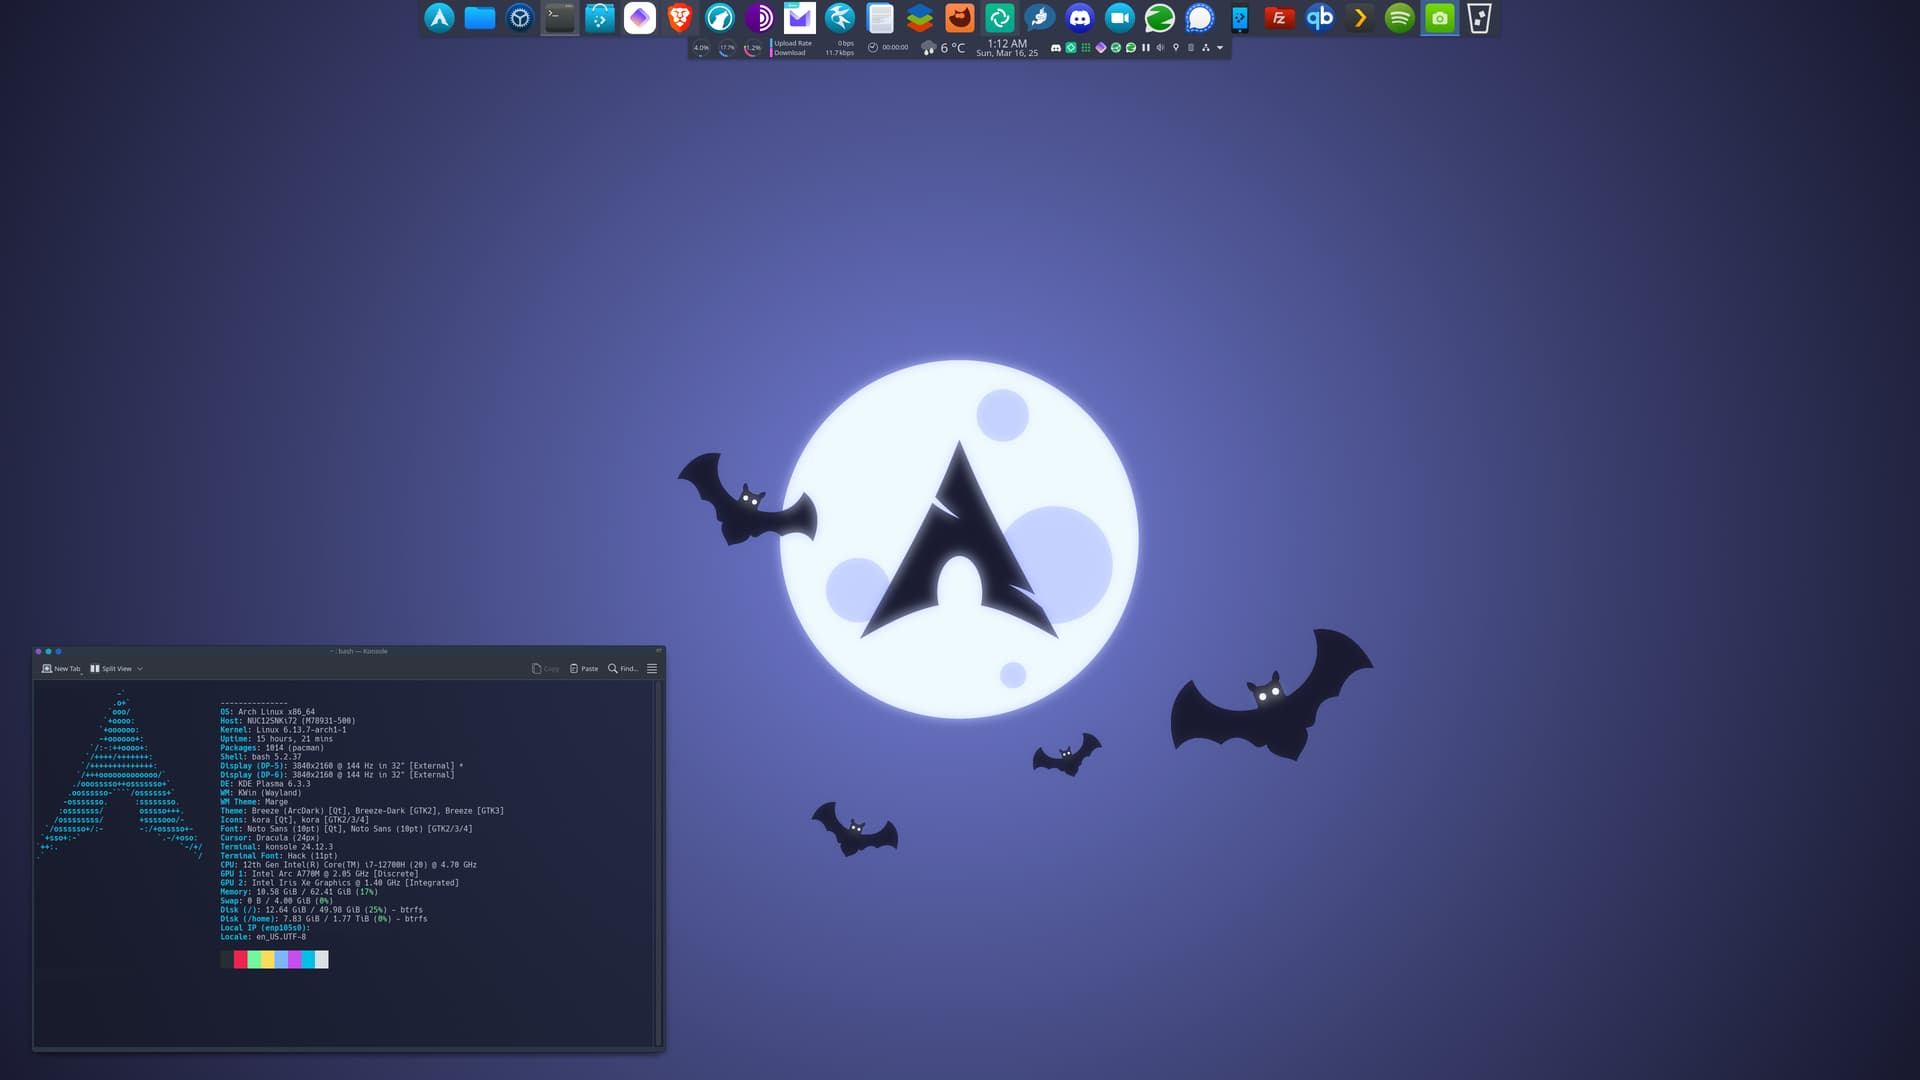This screenshot has width=1920, height=1080.
Task: Launch qBittorrent from the dock
Action: [x=1320, y=18]
